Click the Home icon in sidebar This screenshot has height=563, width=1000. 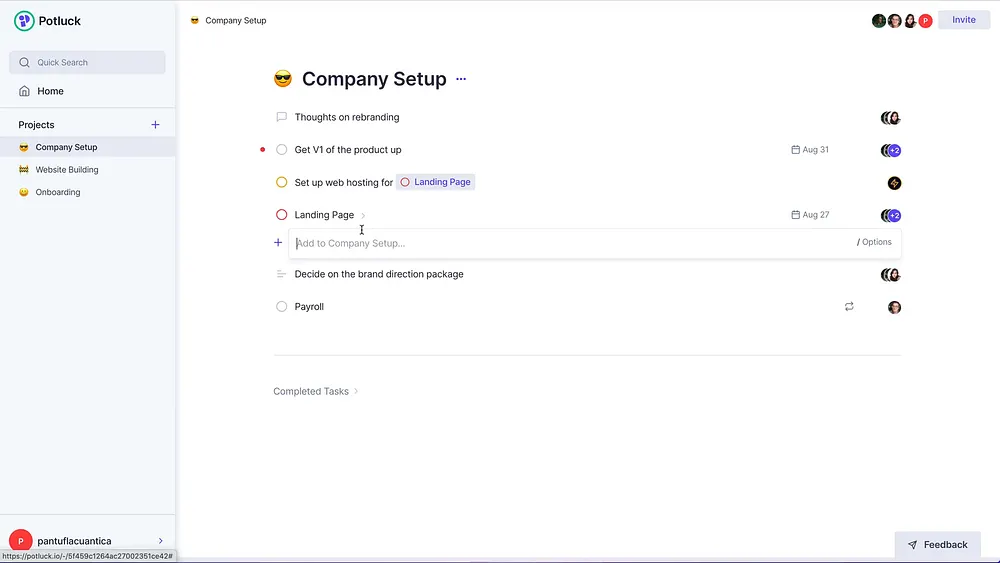pos(24,91)
